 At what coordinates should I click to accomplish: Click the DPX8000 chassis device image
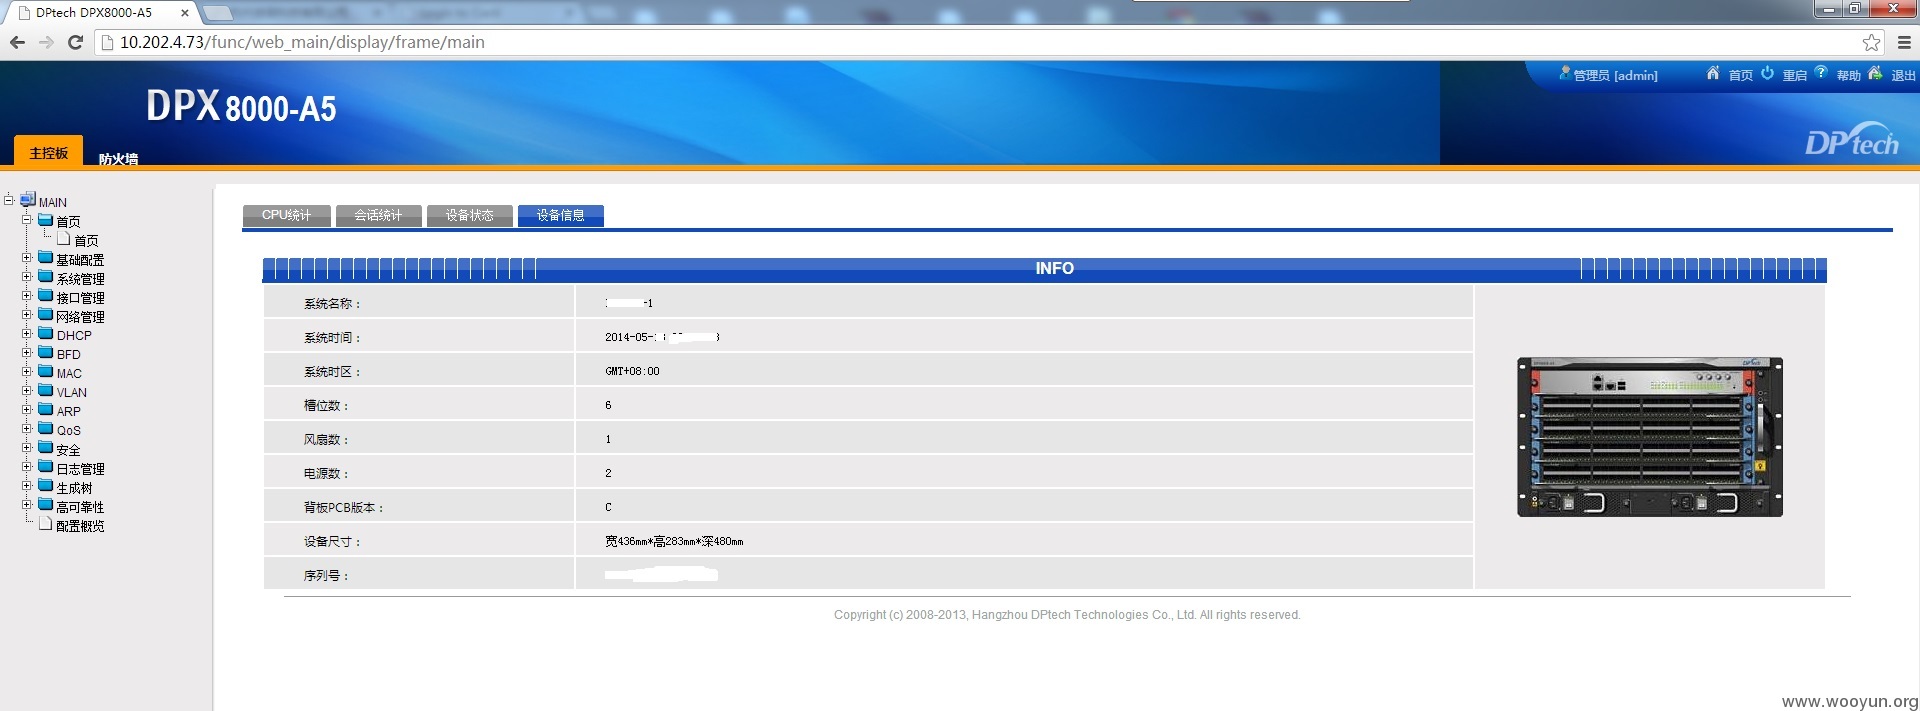pyautogui.click(x=1650, y=436)
